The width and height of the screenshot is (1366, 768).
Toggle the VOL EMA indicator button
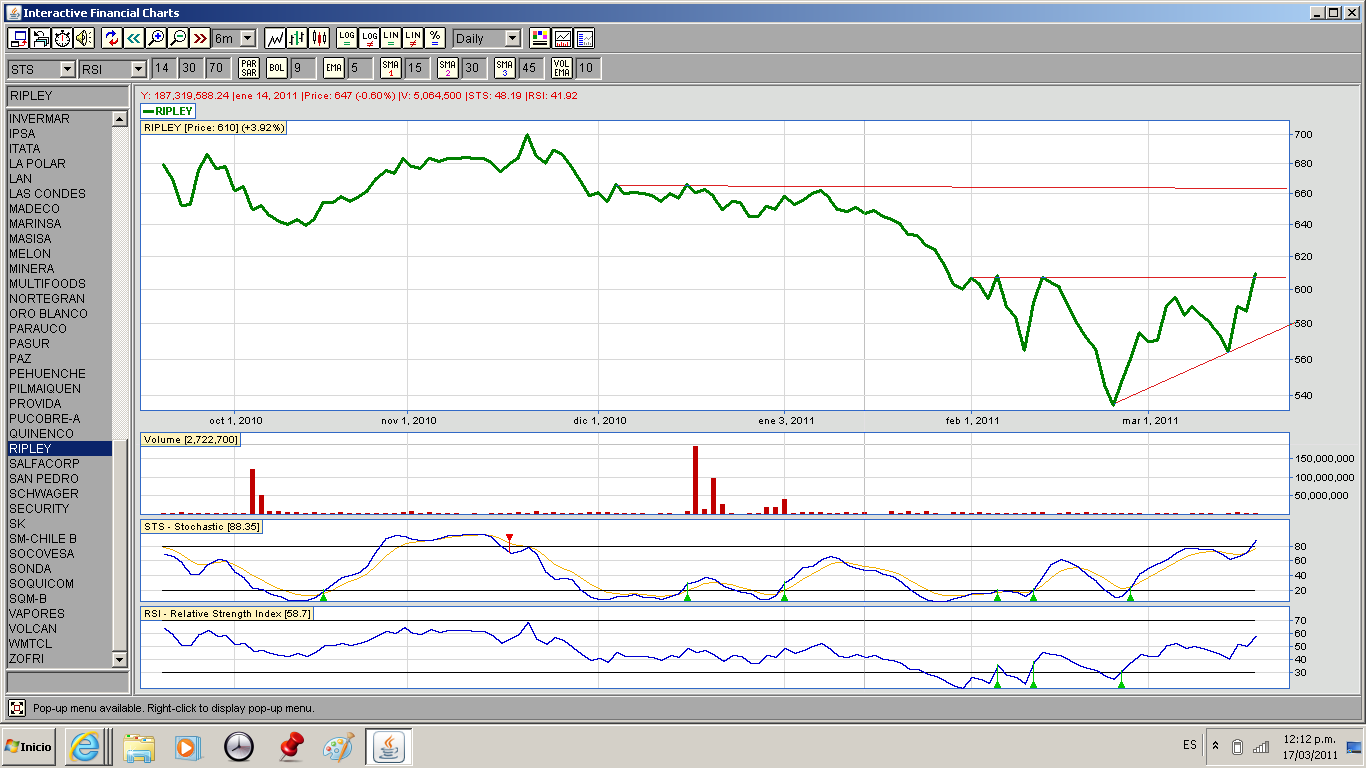tap(562, 68)
